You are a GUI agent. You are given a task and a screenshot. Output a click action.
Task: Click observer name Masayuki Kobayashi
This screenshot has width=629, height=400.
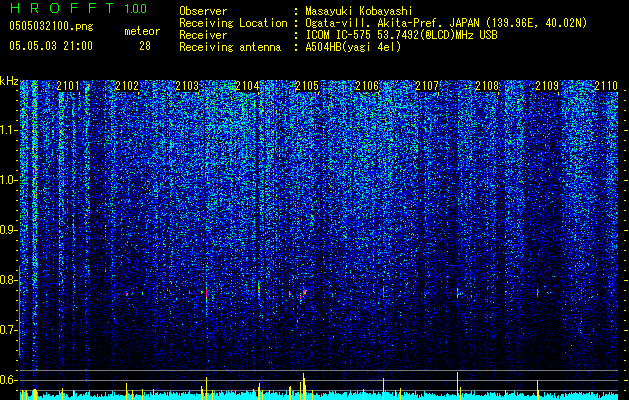(x=359, y=11)
